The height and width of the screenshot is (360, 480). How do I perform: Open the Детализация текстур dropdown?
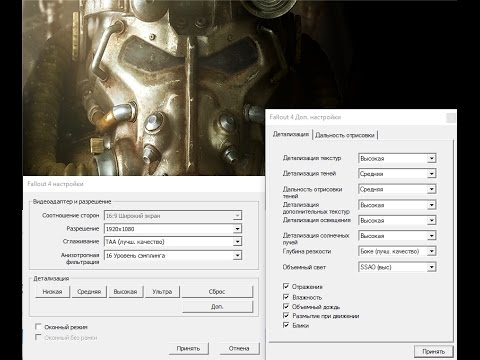(397, 158)
